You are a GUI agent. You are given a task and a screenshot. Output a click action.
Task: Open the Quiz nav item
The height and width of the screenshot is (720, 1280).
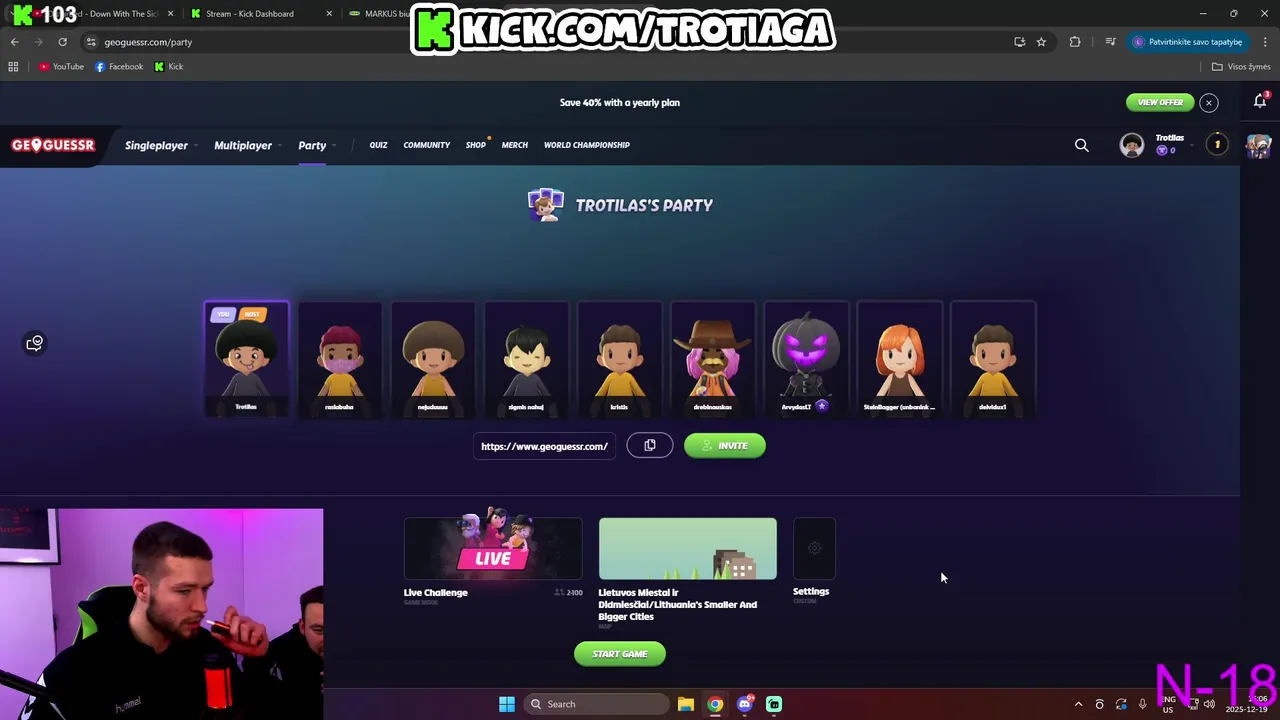pyautogui.click(x=378, y=145)
